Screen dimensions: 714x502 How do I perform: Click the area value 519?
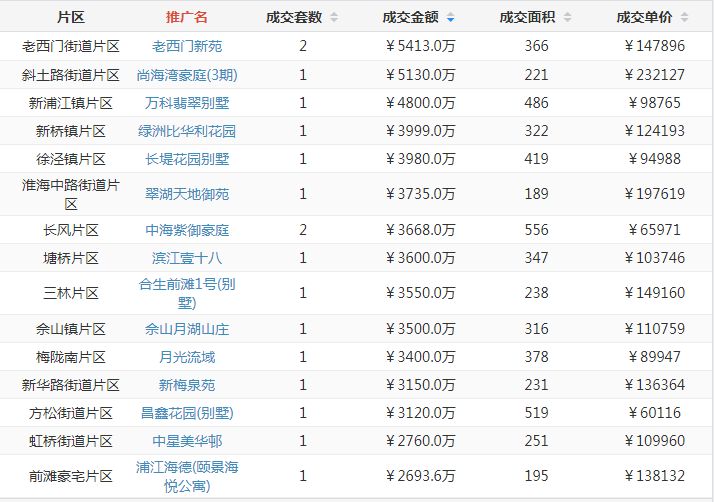point(536,413)
